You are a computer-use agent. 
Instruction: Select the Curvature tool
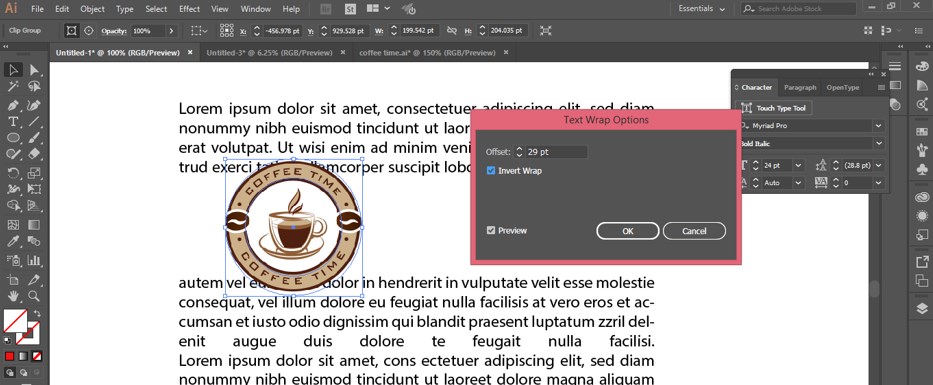pos(34,105)
